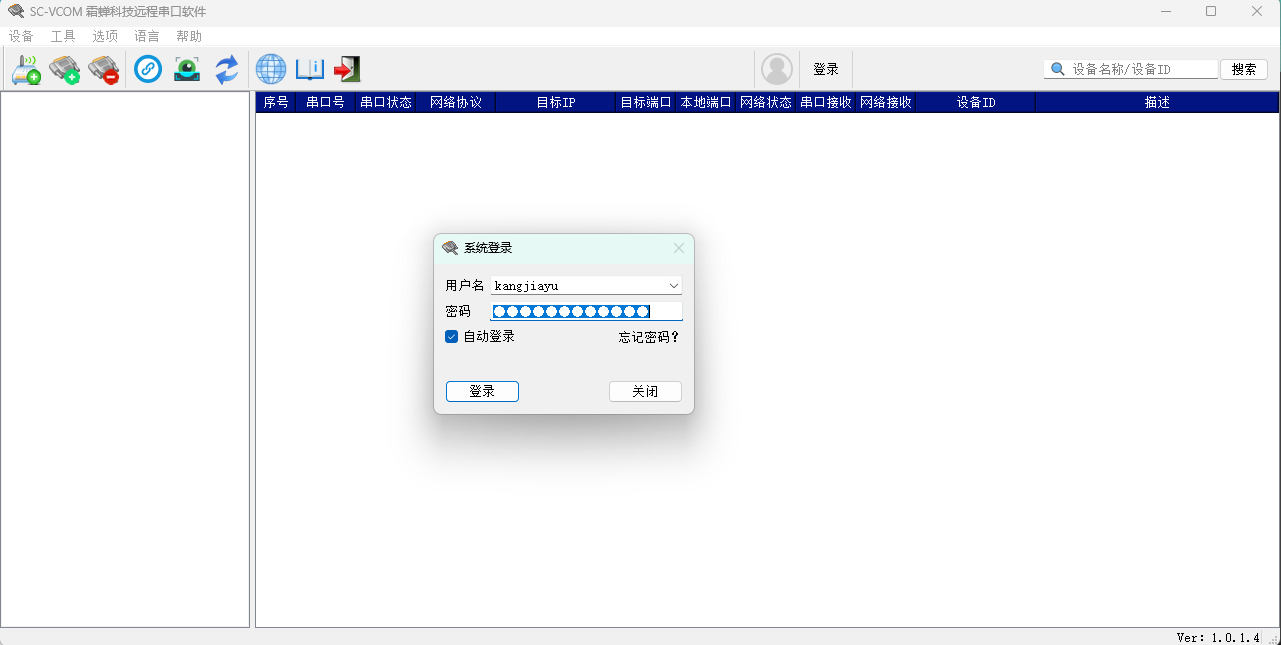Maximize the SC-VCOM window
The width and height of the screenshot is (1281, 645).
tap(1211, 11)
